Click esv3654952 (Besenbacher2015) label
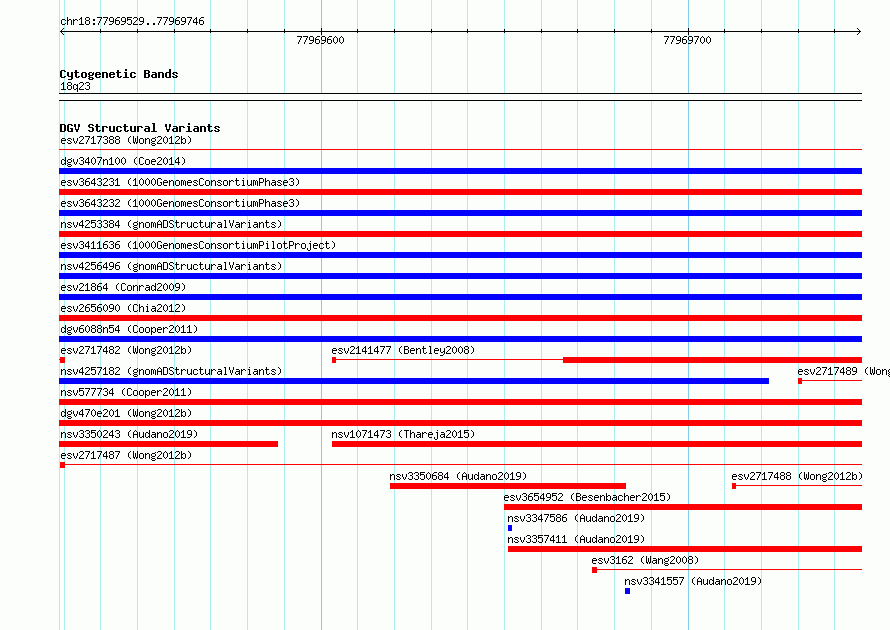The image size is (890, 630). (x=587, y=497)
